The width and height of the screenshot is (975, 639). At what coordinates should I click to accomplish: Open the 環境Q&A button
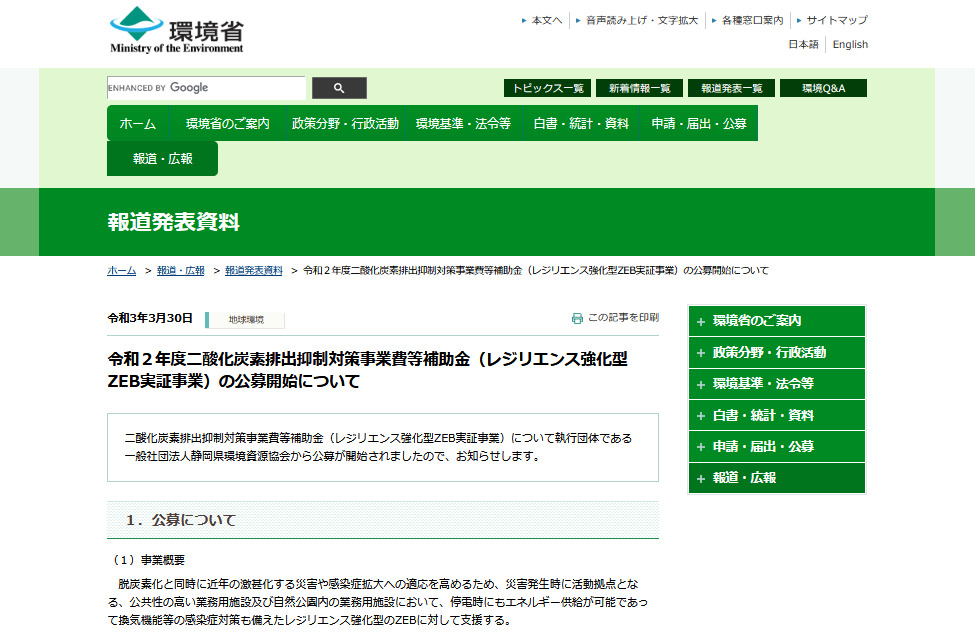(823, 88)
